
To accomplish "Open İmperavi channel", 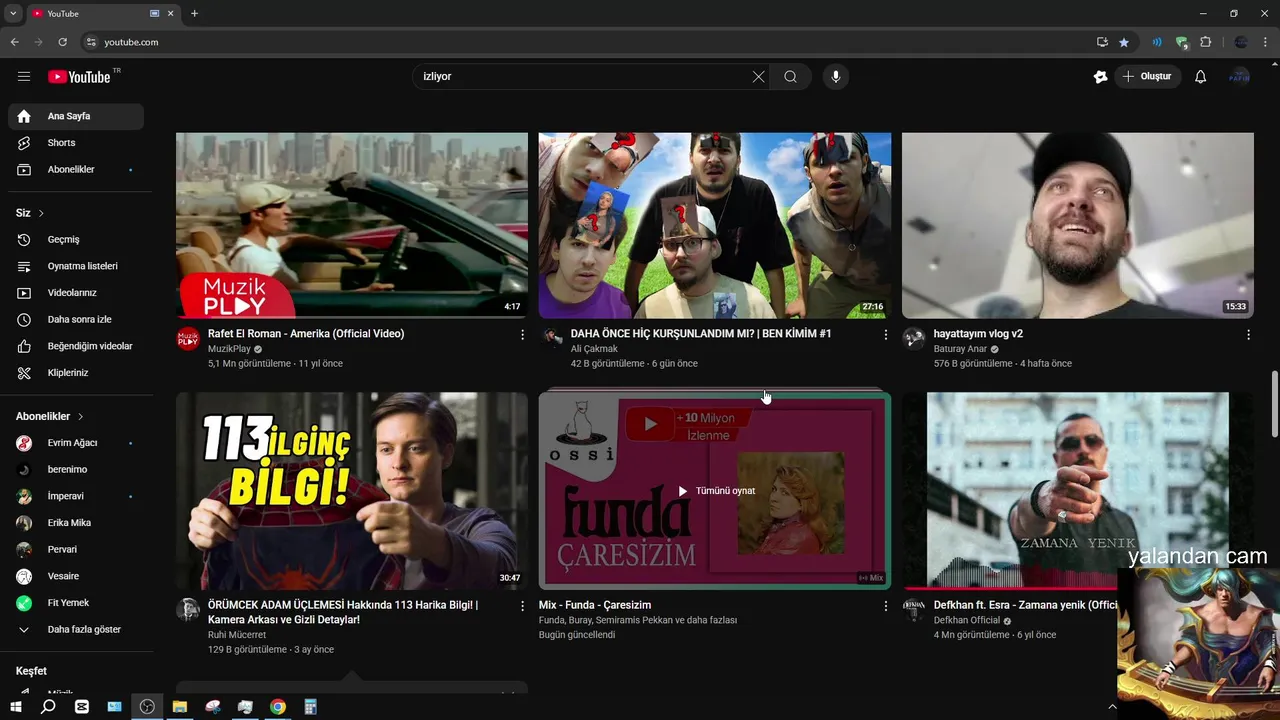I will click(x=76, y=496).
